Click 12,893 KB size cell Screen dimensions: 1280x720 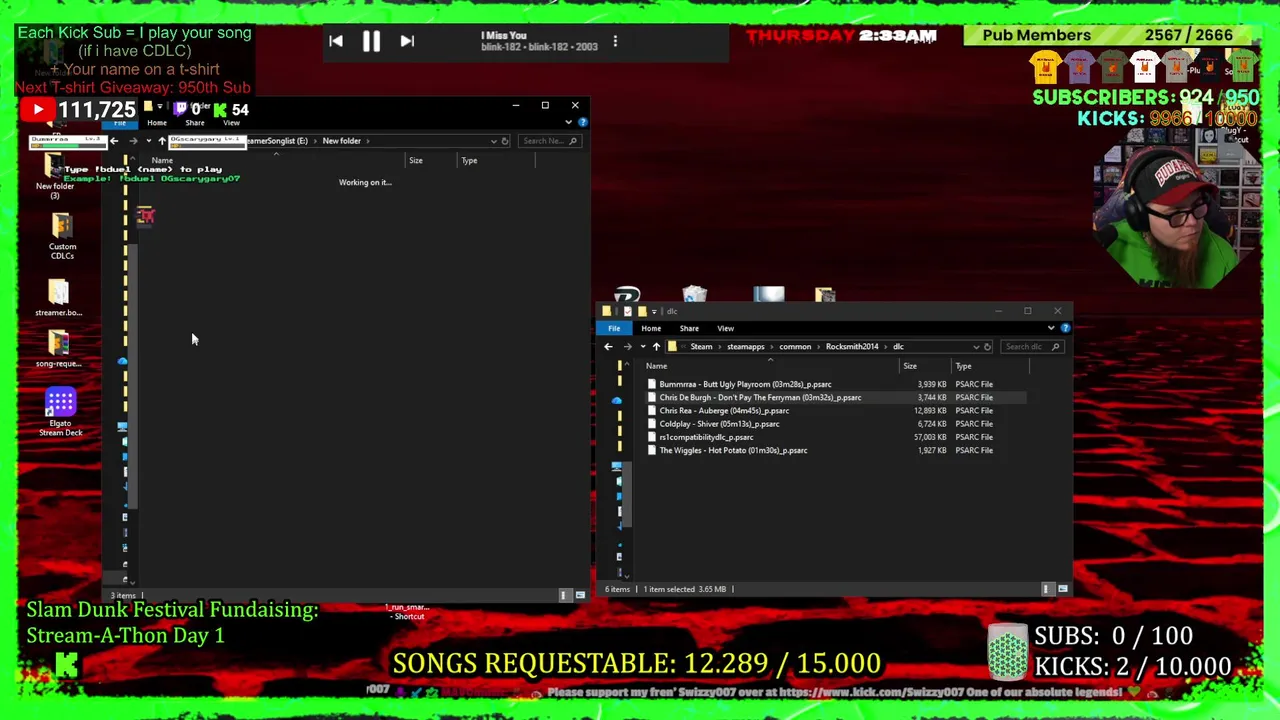coord(931,411)
